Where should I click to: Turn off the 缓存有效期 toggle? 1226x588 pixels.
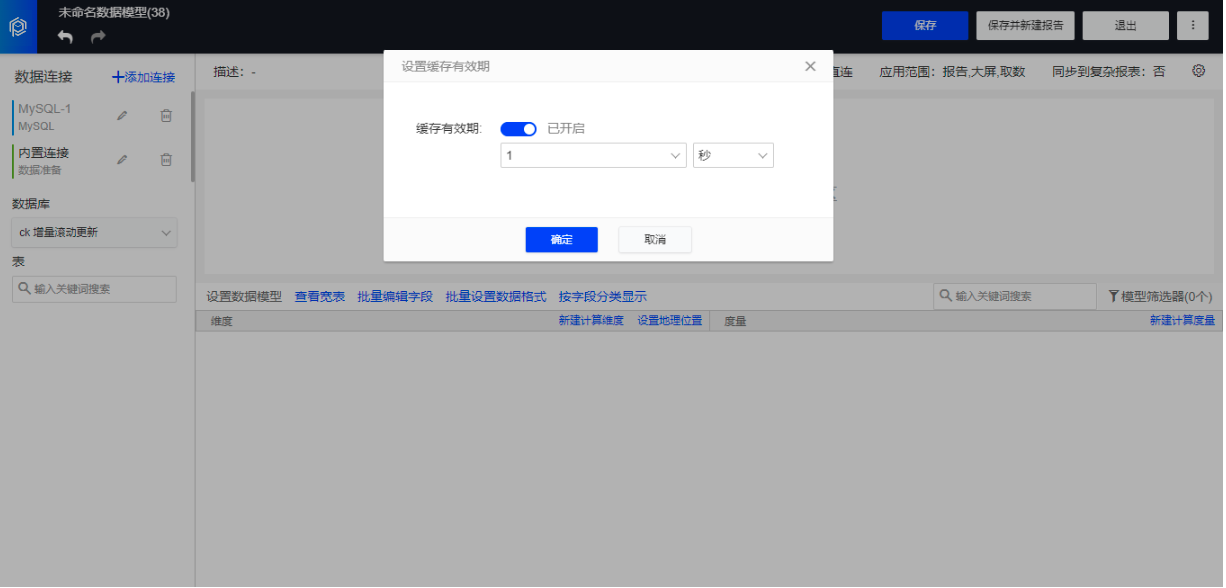(518, 129)
